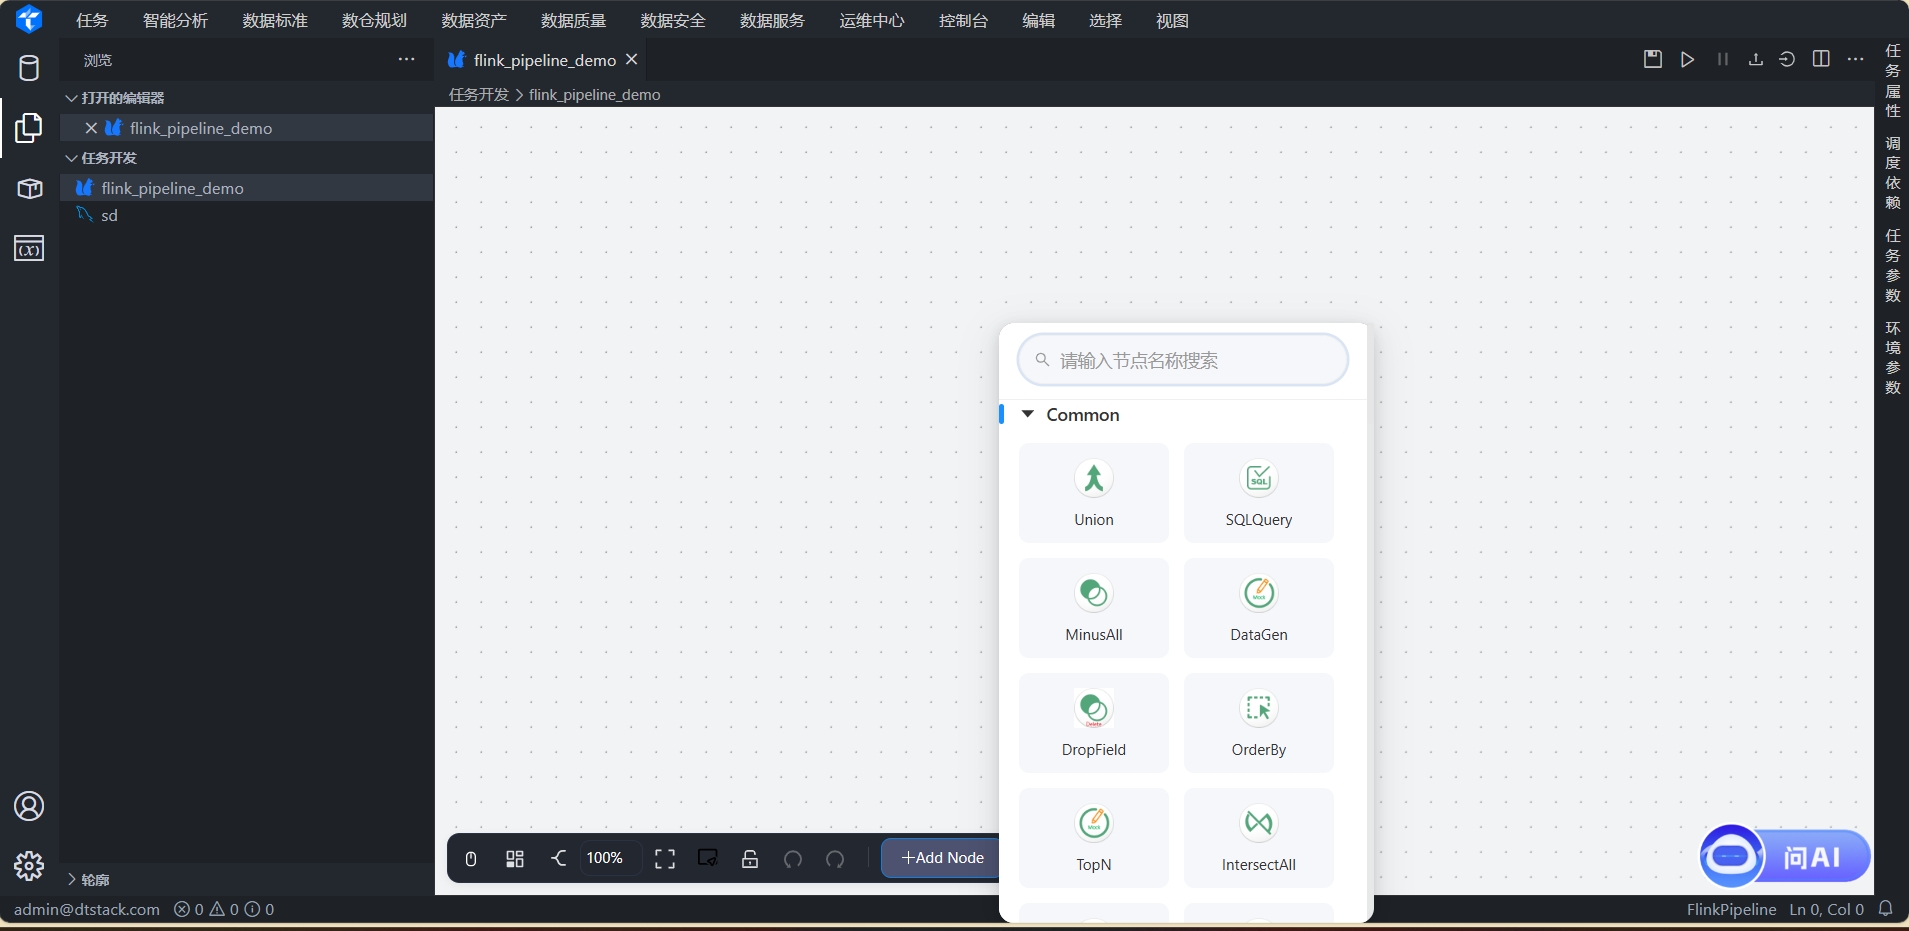Image resolution: width=1909 pixels, height=931 pixels.
Task: Open the 运维中心 menu
Action: 872,20
